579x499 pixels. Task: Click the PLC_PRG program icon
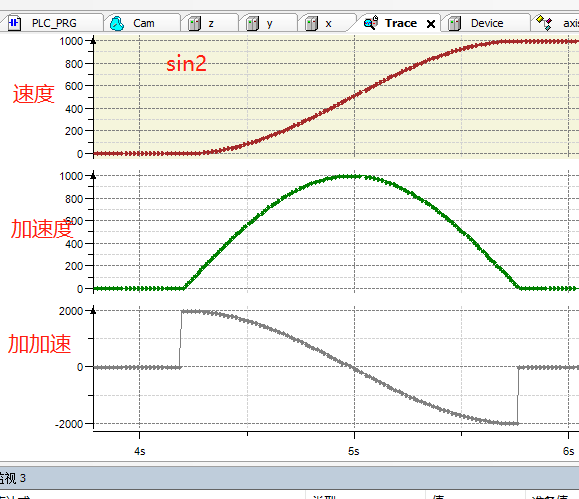(x=14, y=23)
